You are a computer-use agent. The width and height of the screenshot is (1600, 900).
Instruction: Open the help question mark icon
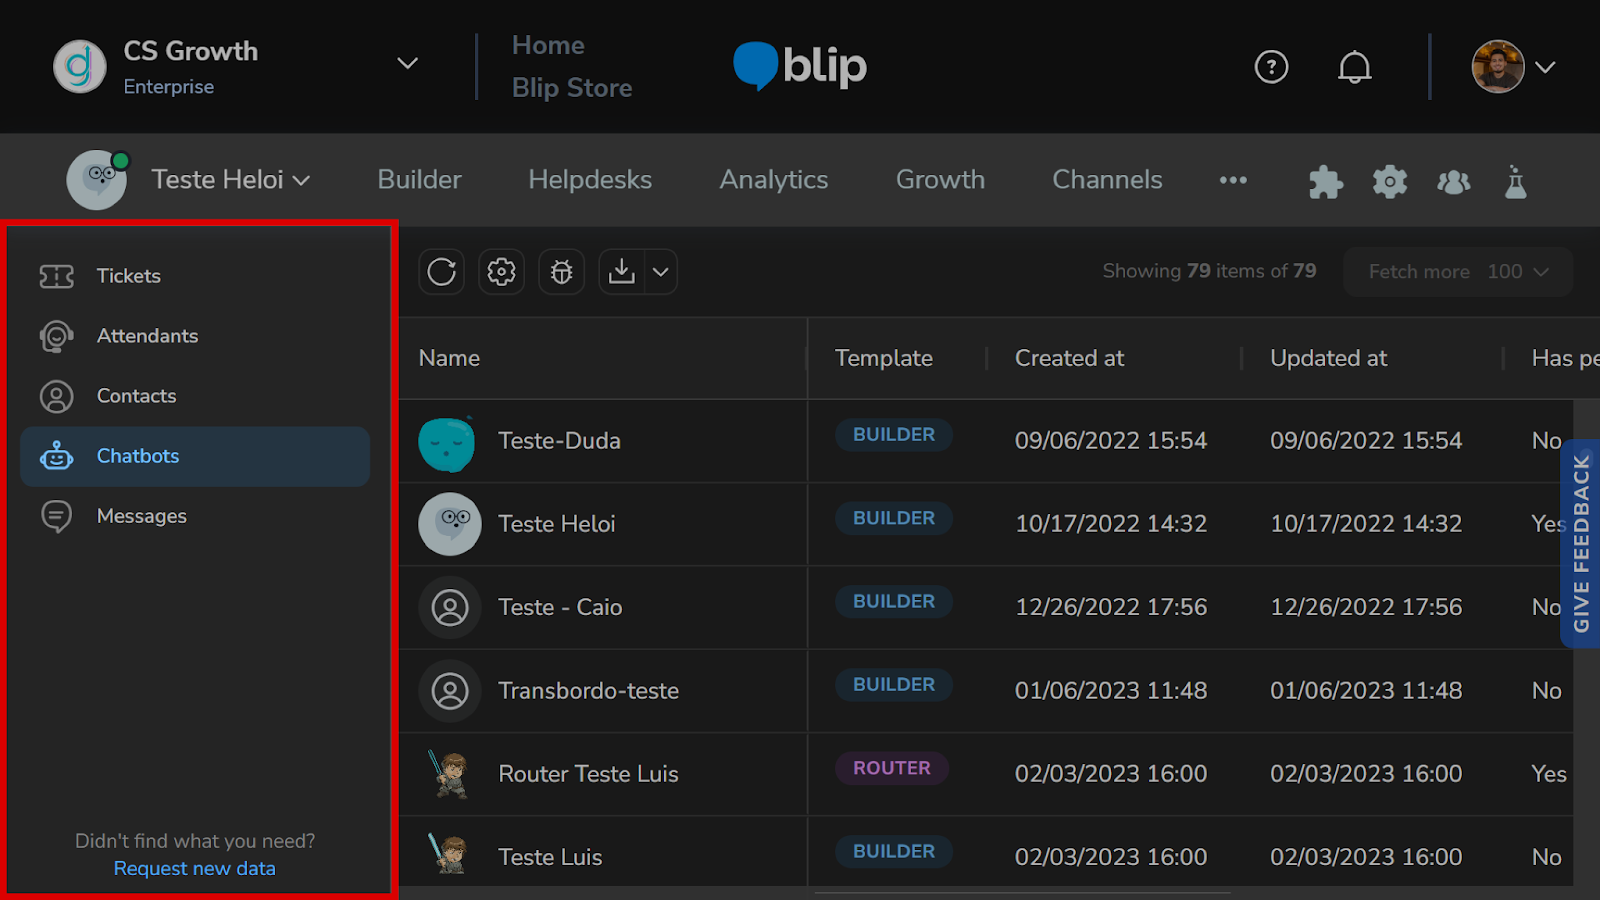point(1271,67)
